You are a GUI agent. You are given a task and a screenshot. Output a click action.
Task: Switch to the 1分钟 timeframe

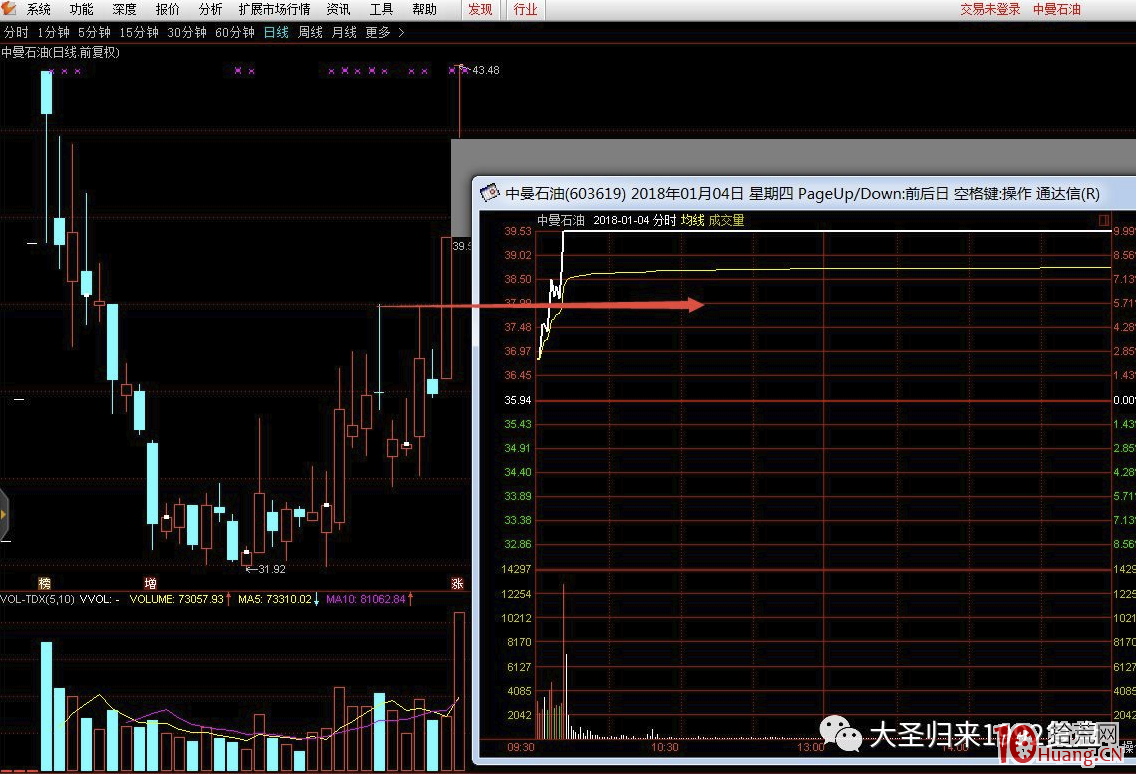coord(54,33)
